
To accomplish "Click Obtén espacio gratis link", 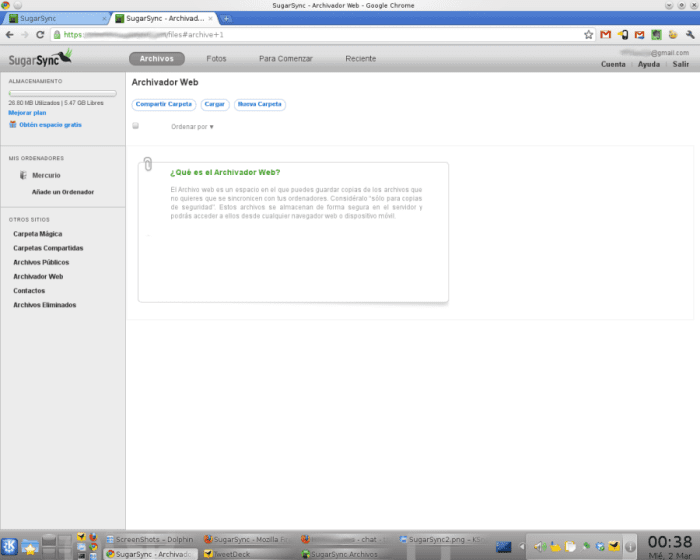I will [50, 125].
